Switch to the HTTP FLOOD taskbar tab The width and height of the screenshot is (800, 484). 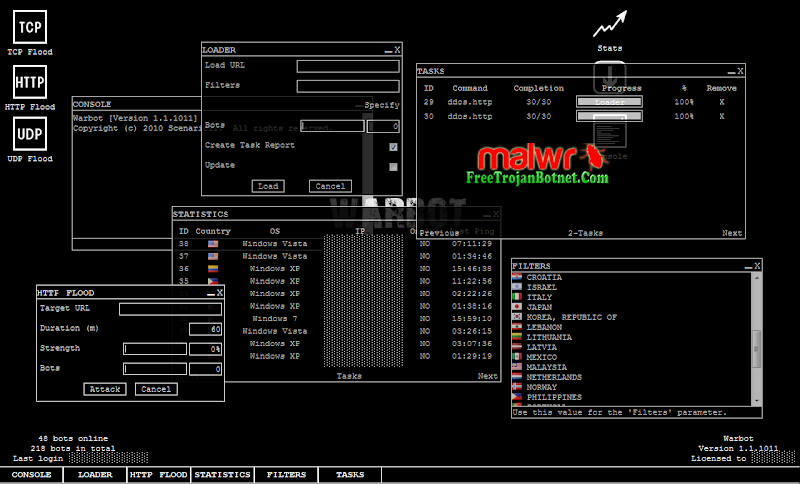coord(159,475)
